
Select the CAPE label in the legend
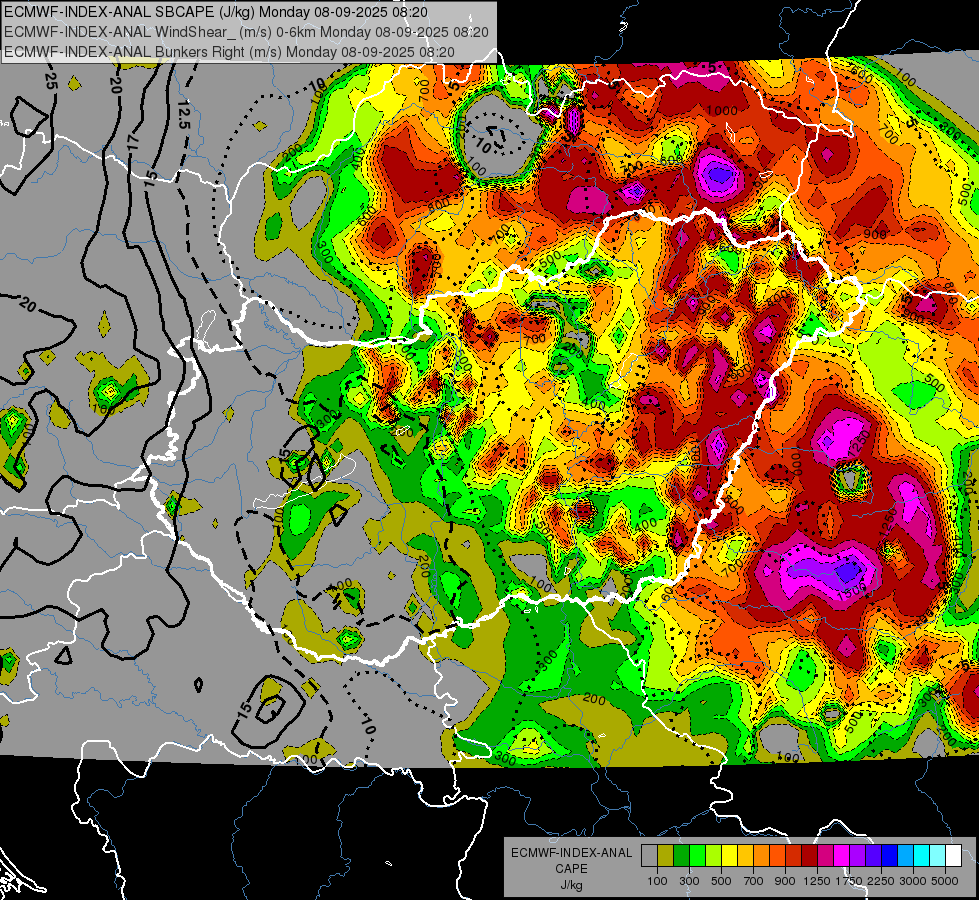point(571,869)
